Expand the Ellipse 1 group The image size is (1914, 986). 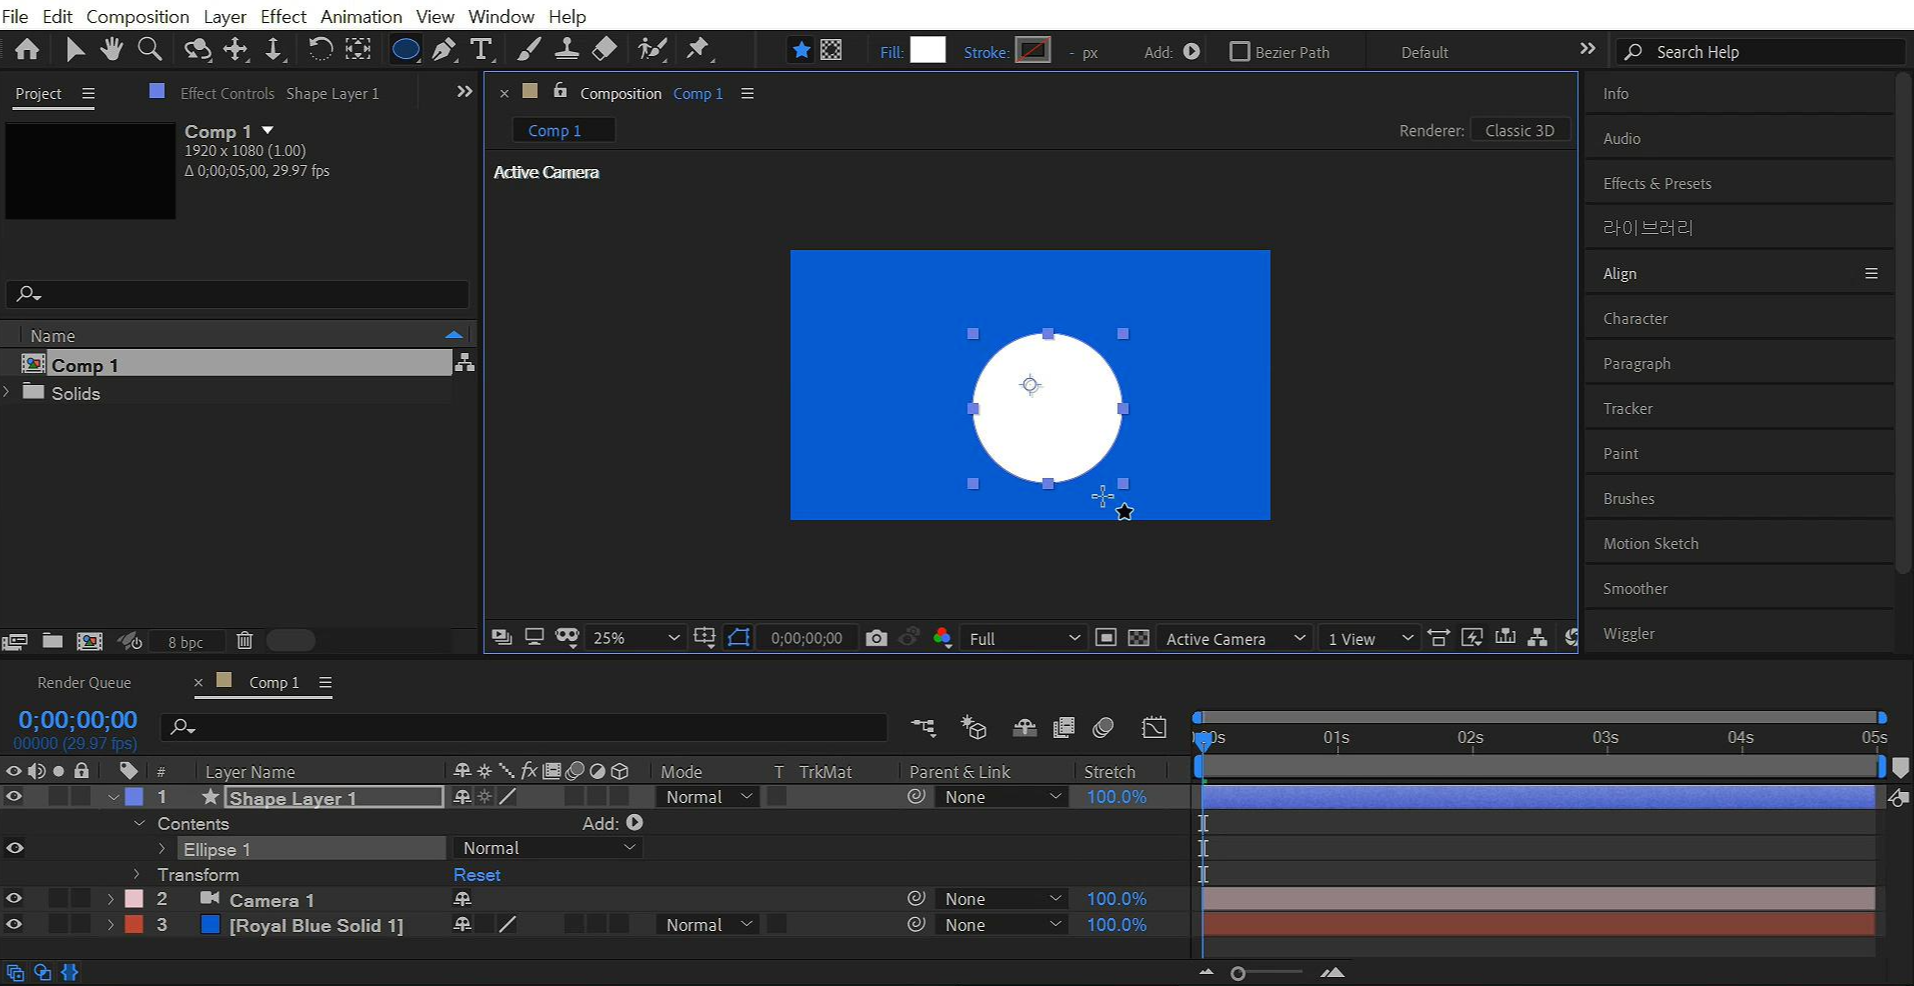(162, 849)
